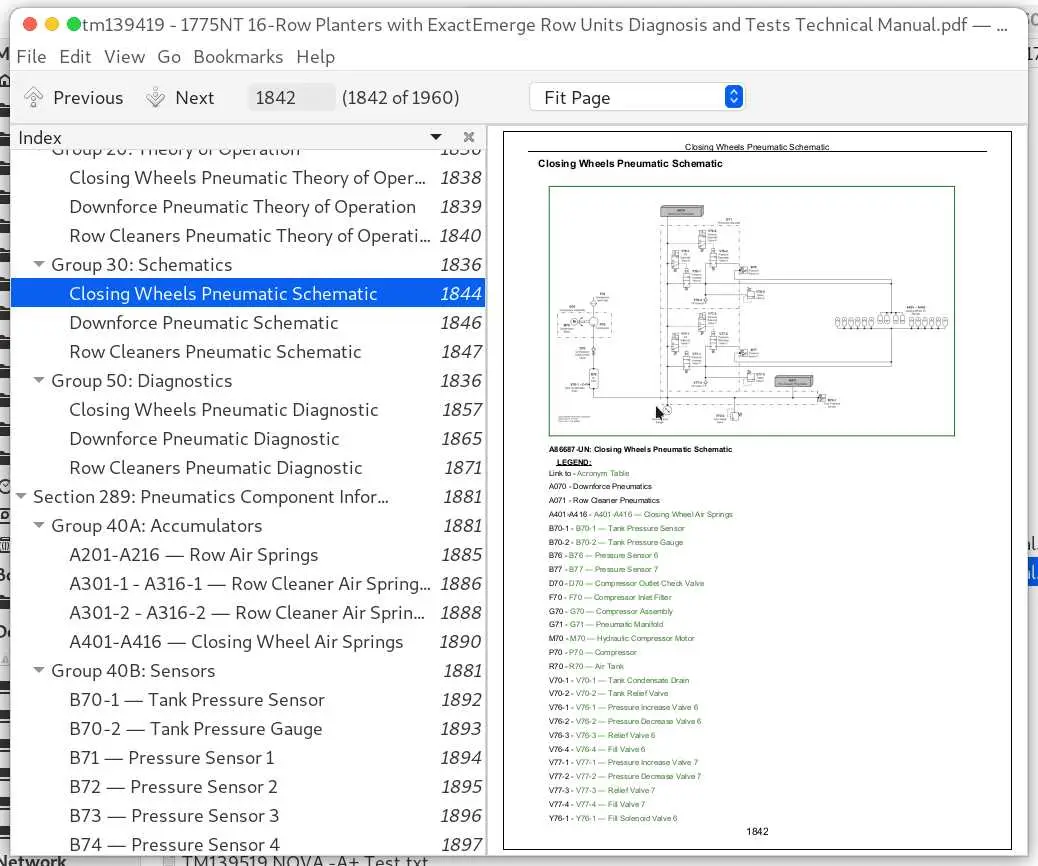Select B74 — Pressure Sensor 4 entry
This screenshot has width=1038, height=866.
248,845
